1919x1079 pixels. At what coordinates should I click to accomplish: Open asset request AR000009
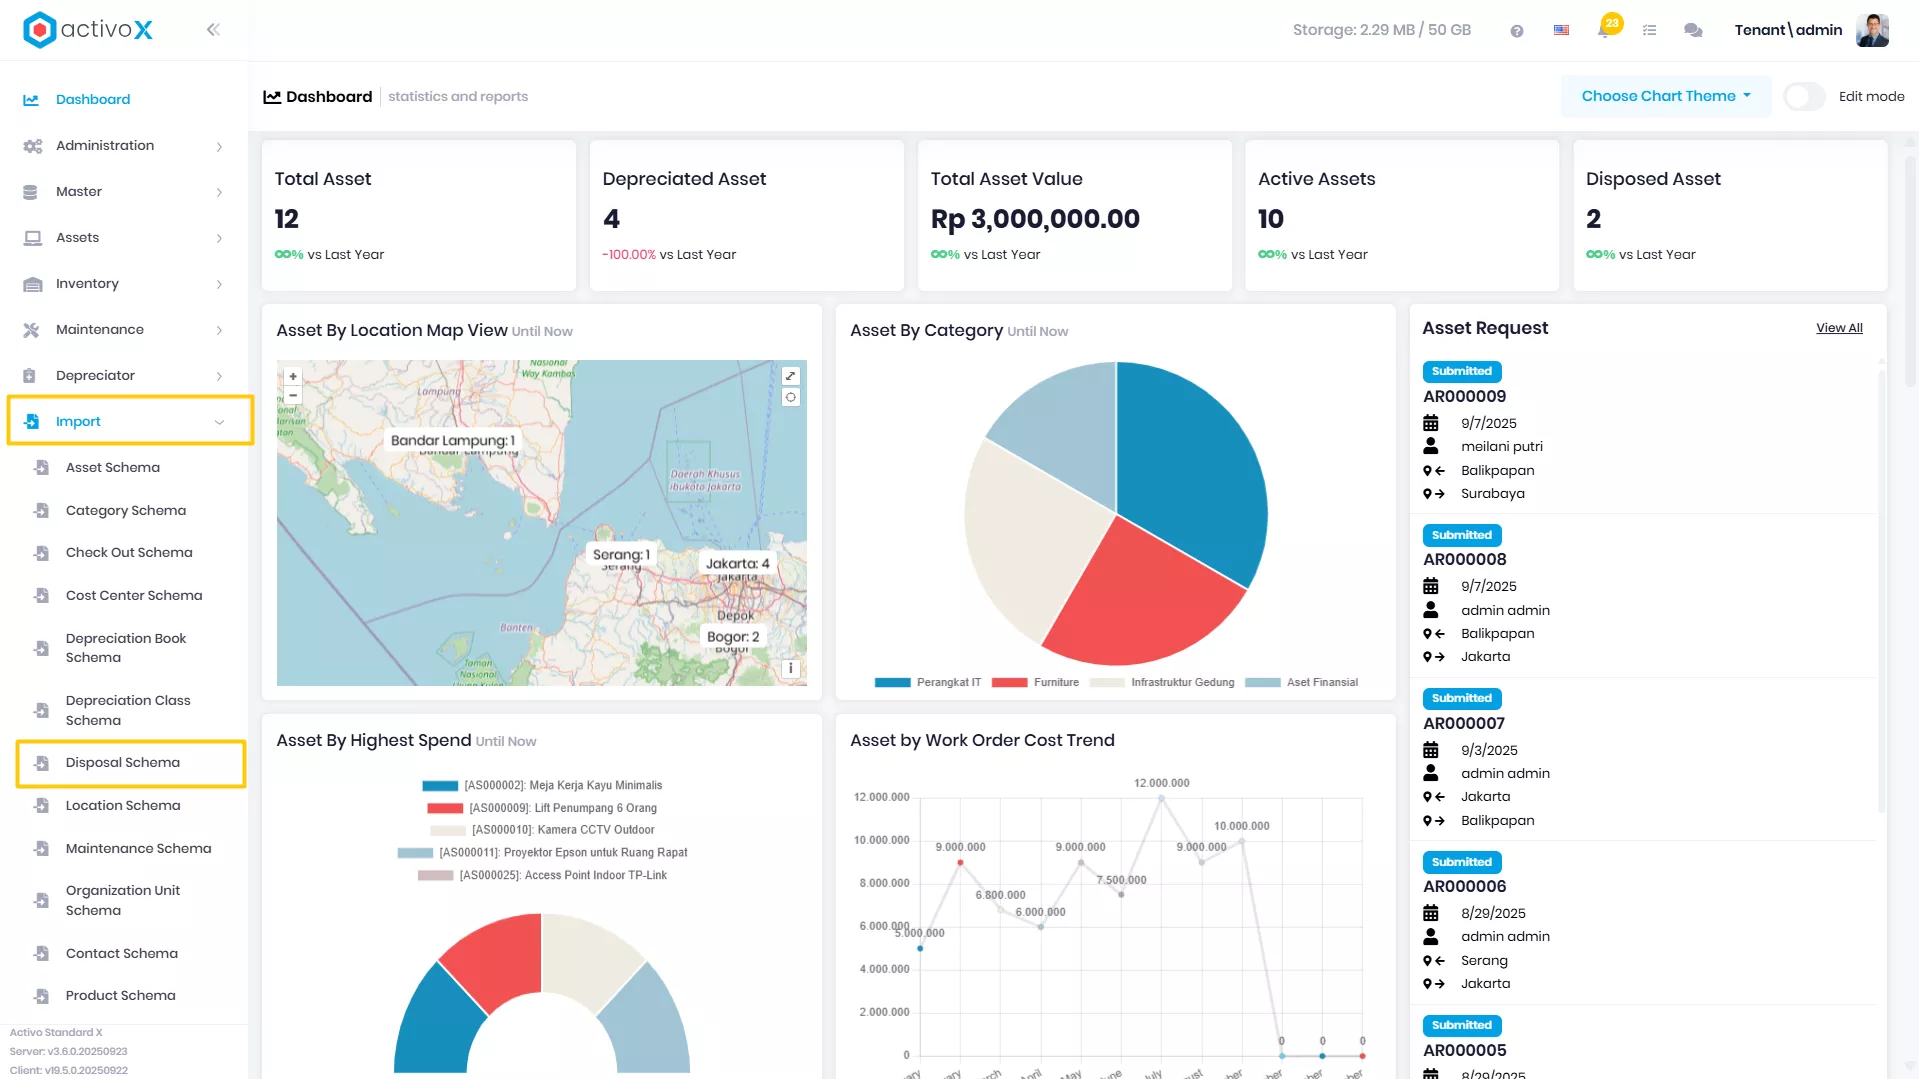point(1464,397)
